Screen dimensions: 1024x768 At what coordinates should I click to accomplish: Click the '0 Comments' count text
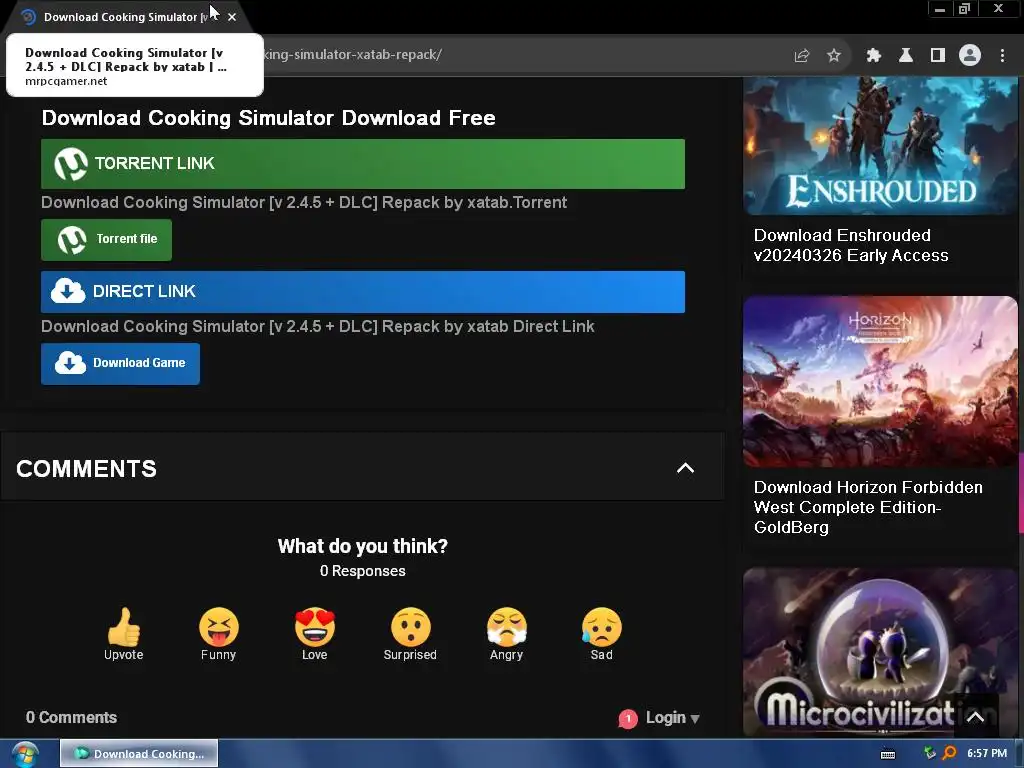click(71, 718)
